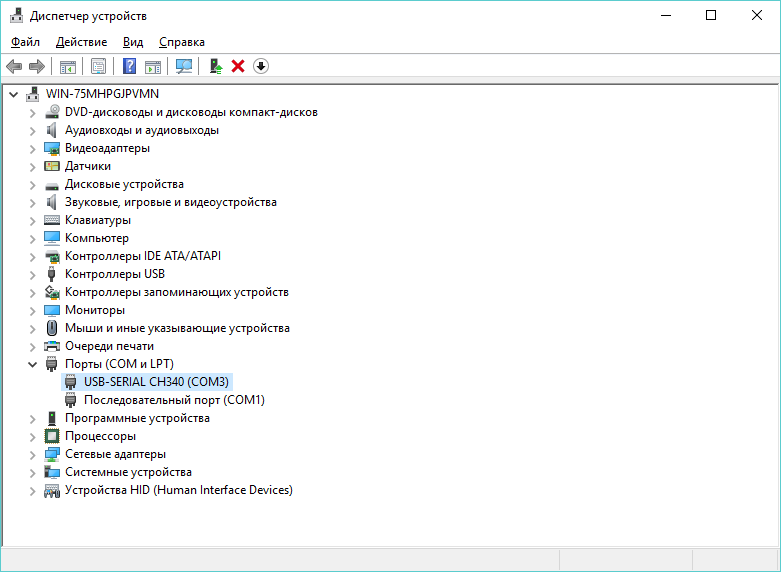Expand the Программные устройства chevron
The height and width of the screenshot is (572, 781).
(x=32, y=419)
